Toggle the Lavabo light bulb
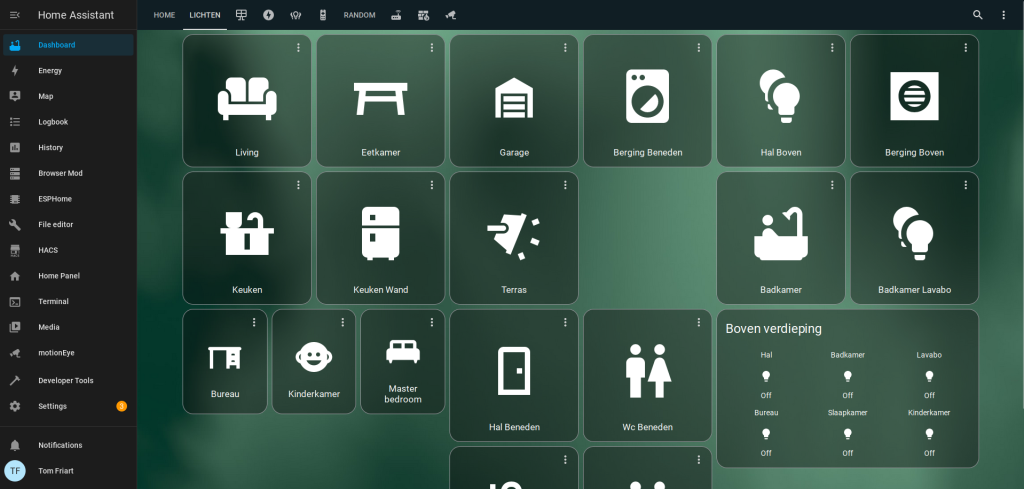This screenshot has width=1024, height=489. [x=929, y=377]
